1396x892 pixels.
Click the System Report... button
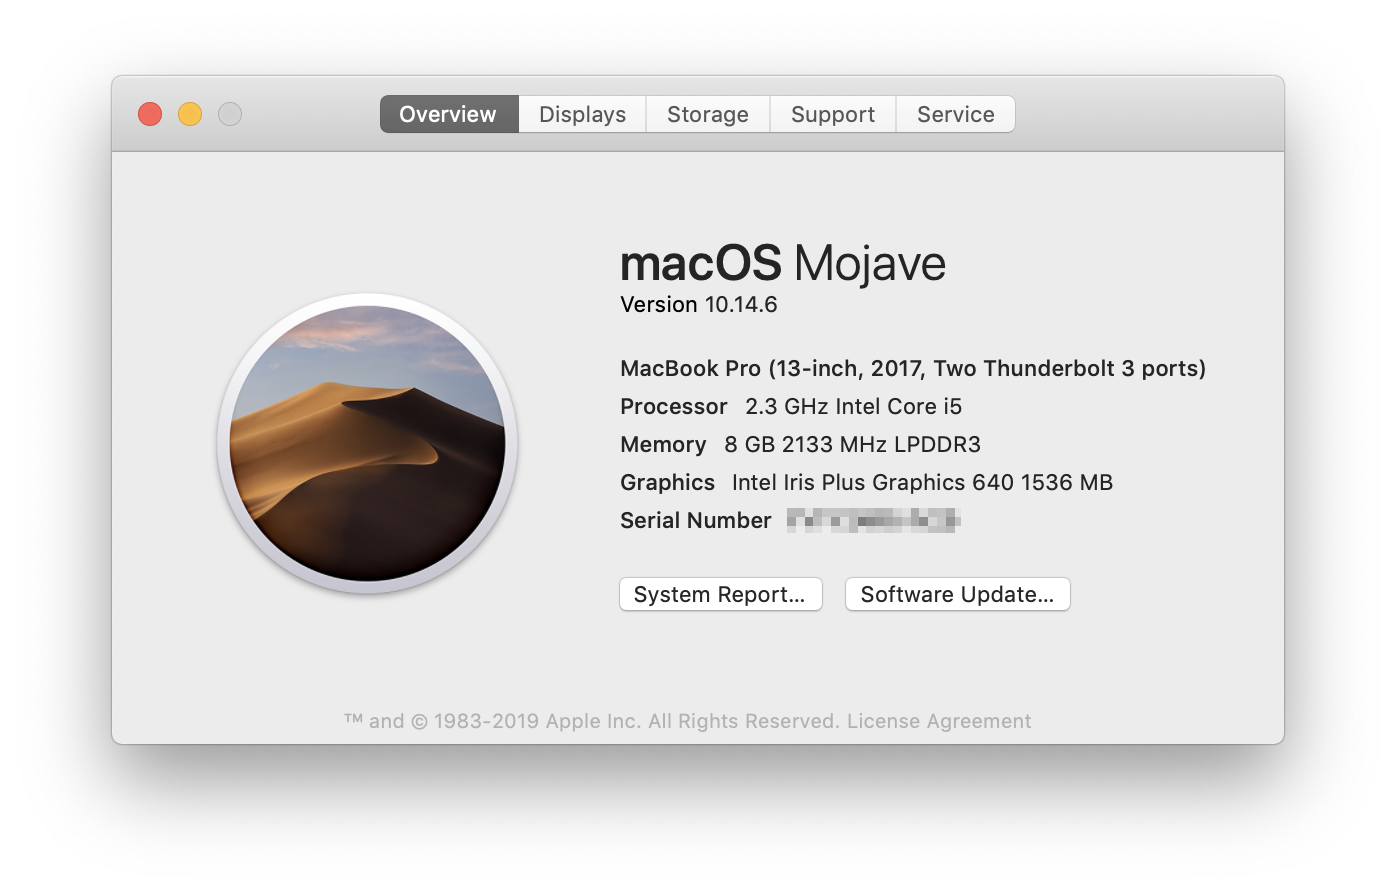pyautogui.click(x=720, y=594)
